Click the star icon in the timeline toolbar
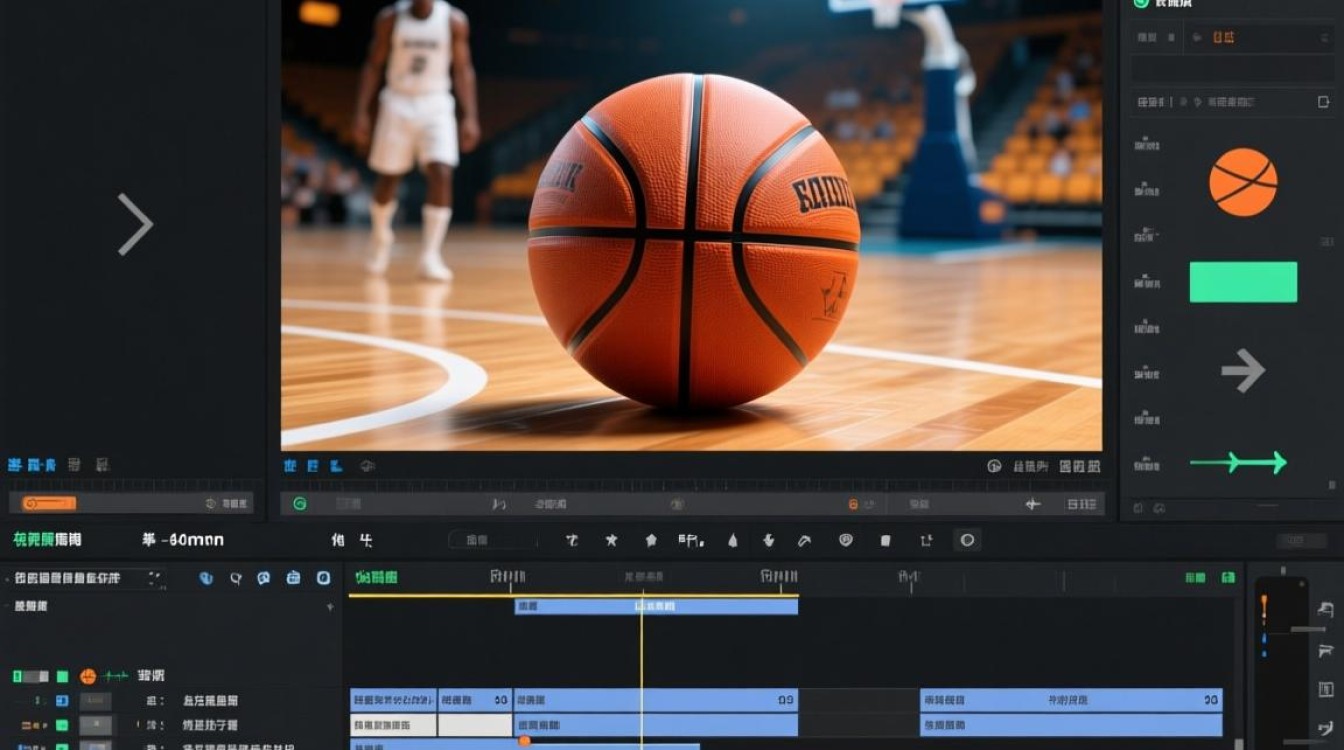 (611, 540)
